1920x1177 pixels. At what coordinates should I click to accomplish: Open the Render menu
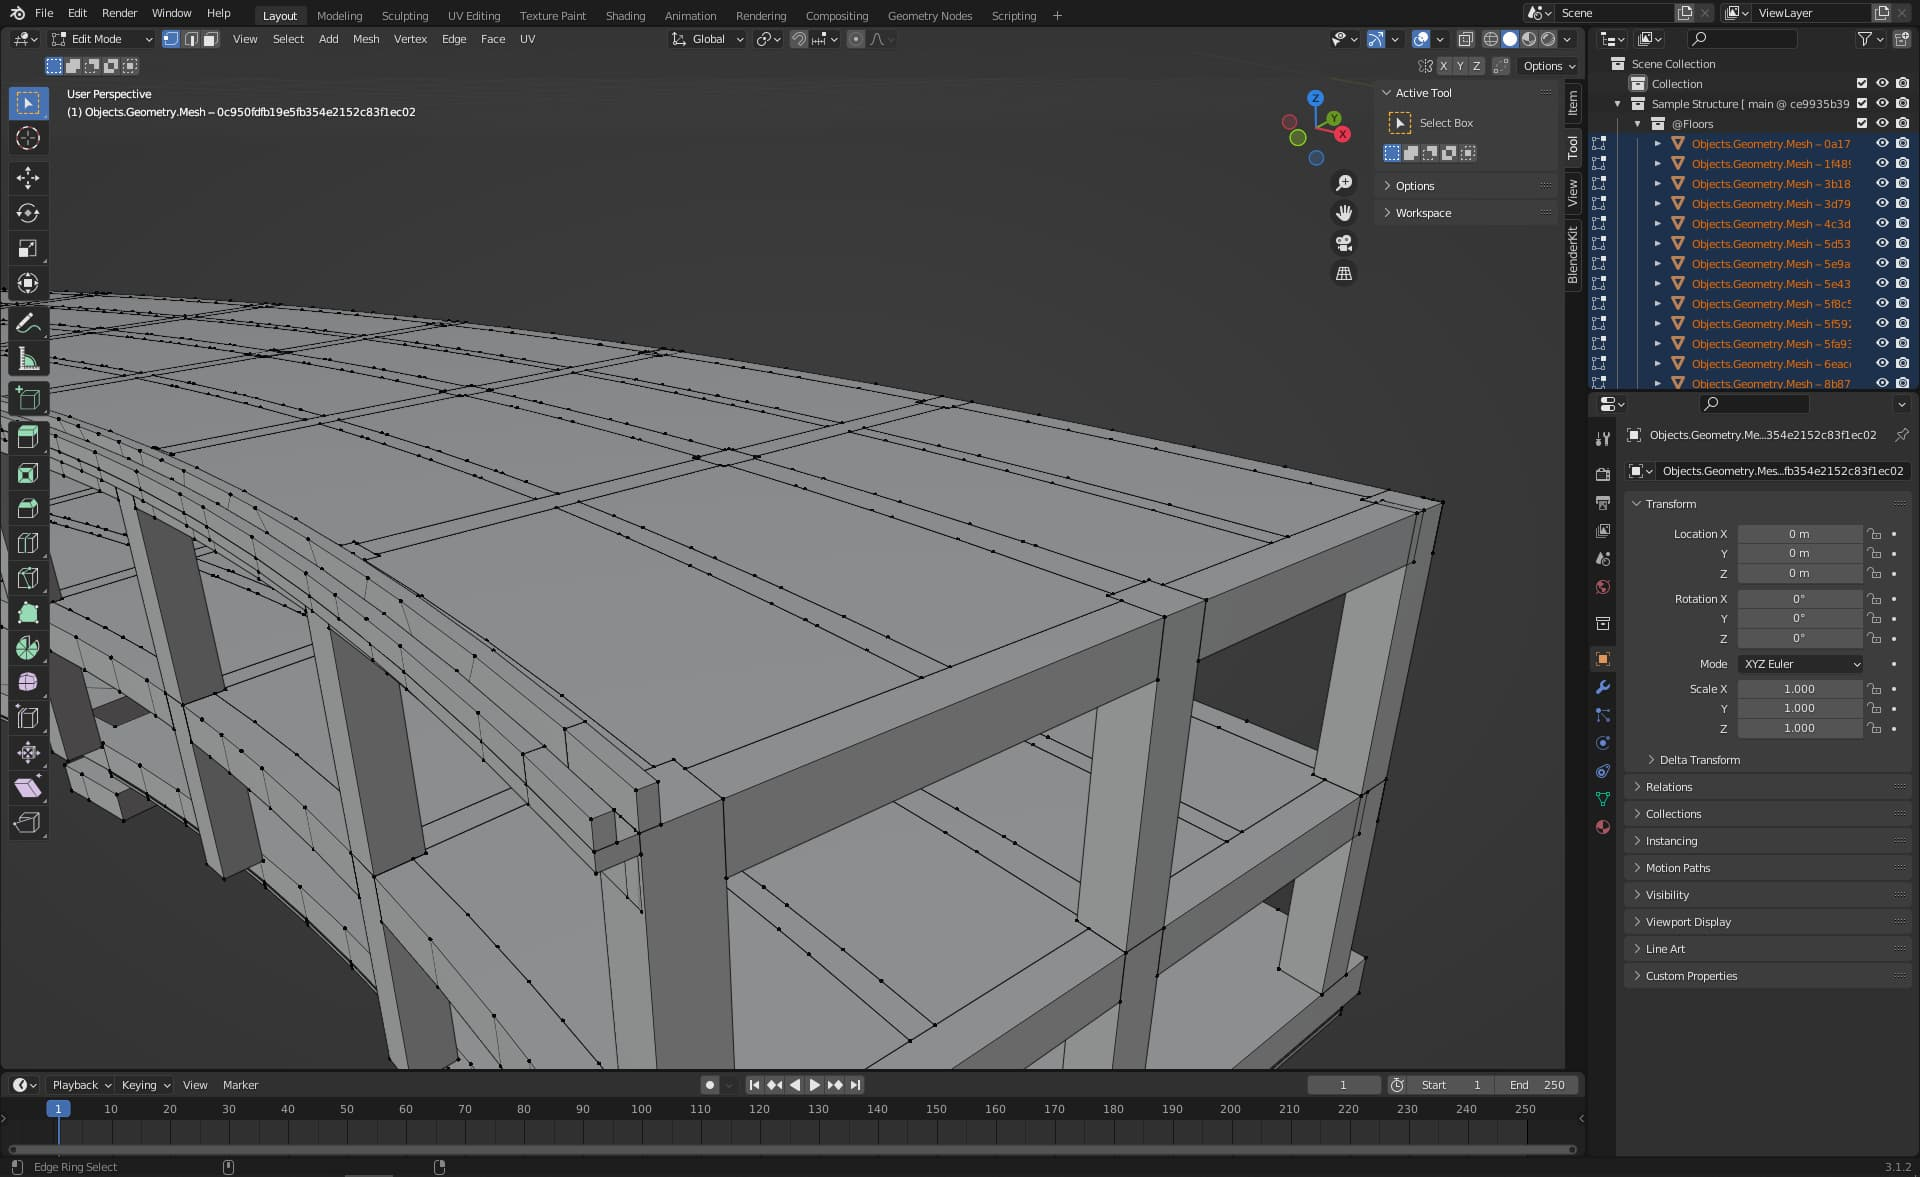(119, 13)
